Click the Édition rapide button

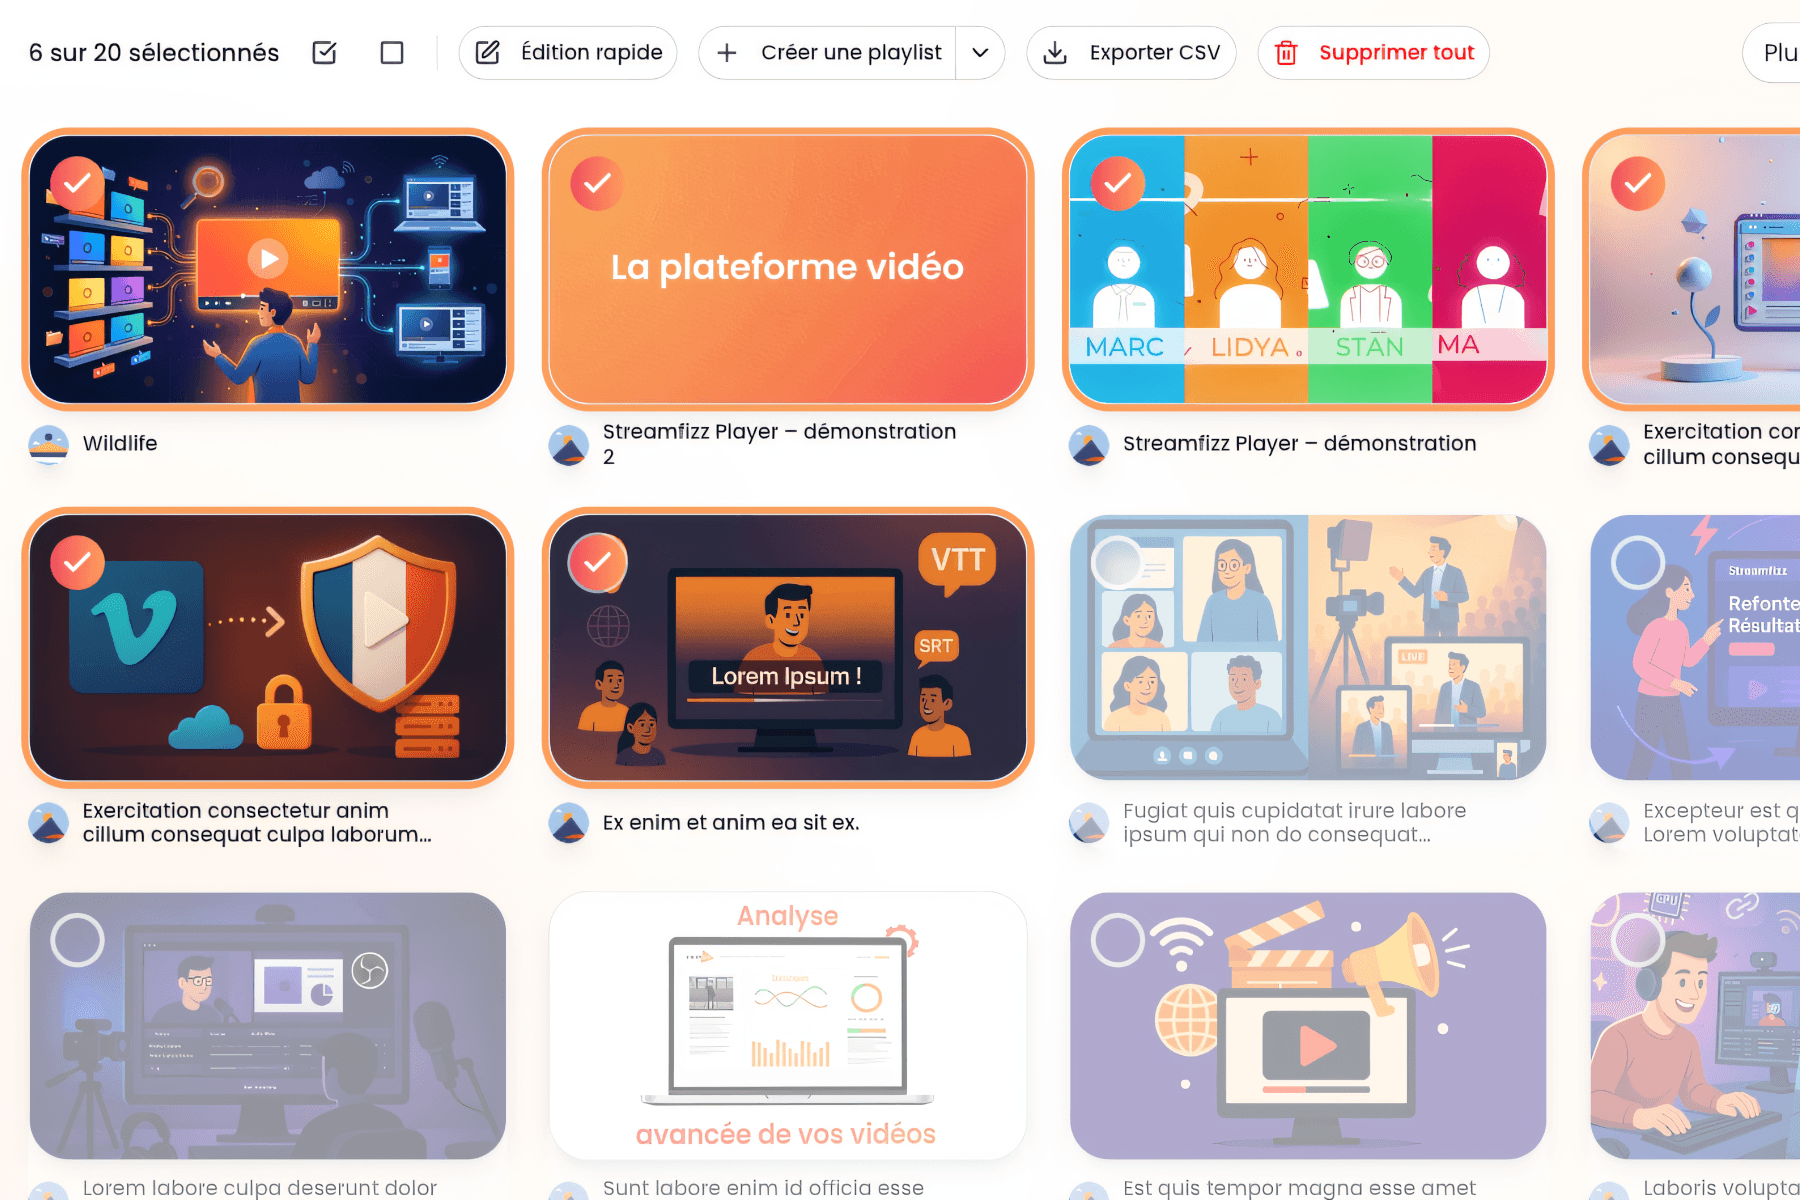pyautogui.click(x=567, y=52)
